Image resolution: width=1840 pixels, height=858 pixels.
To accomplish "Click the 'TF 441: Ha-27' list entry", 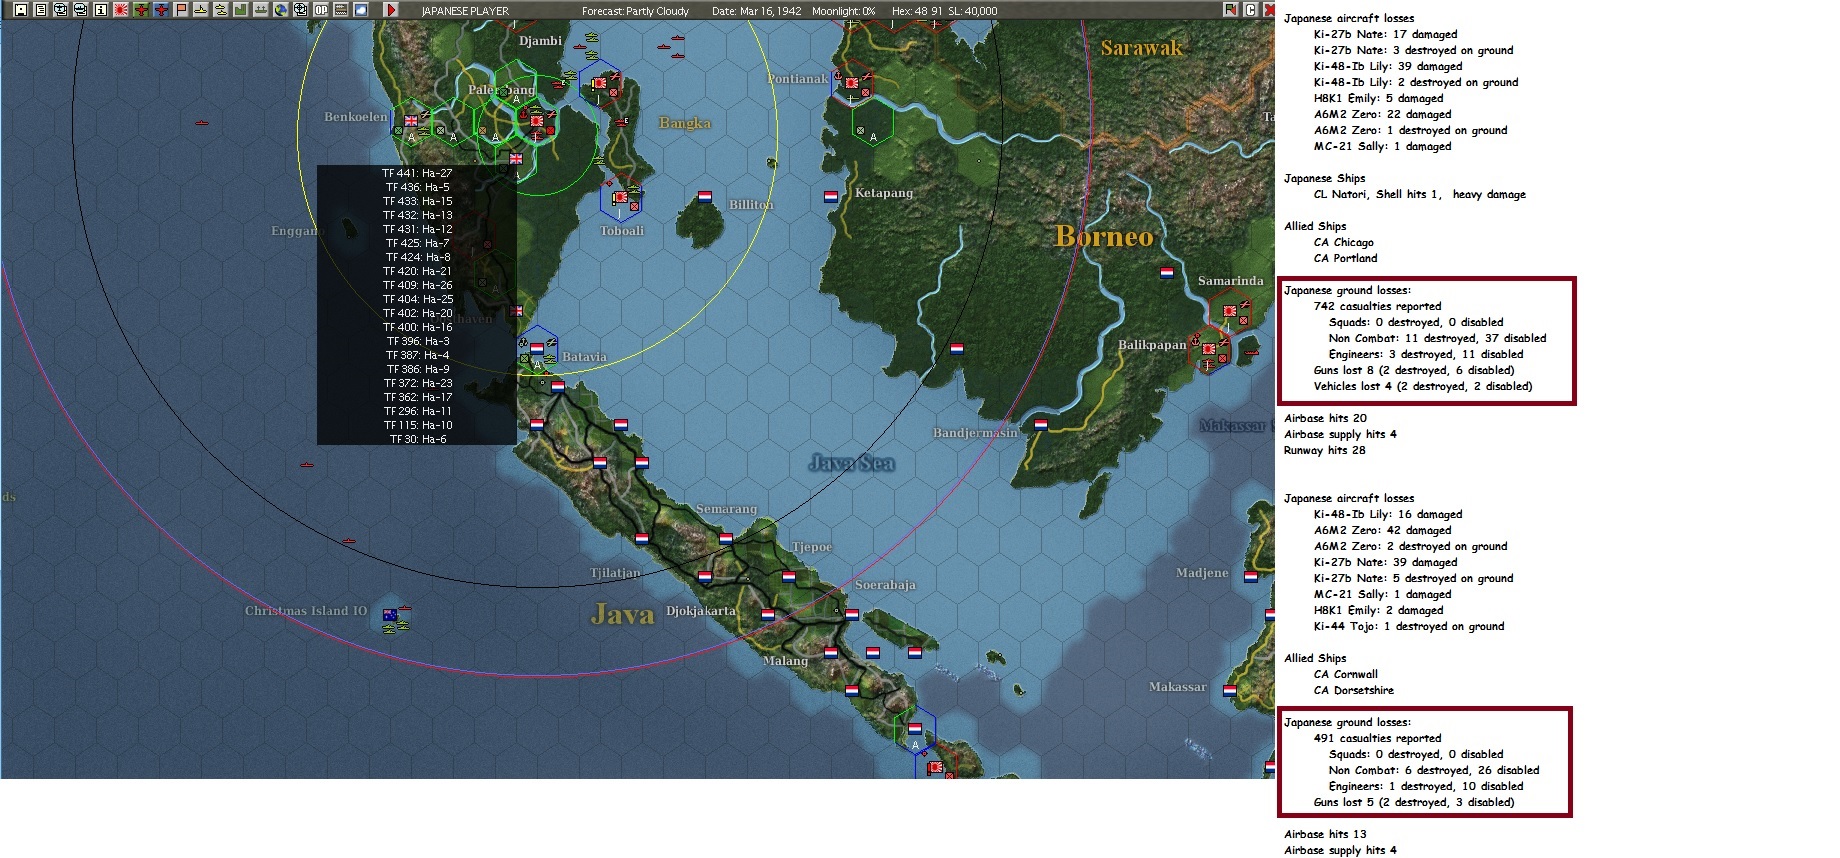I will tap(417, 173).
